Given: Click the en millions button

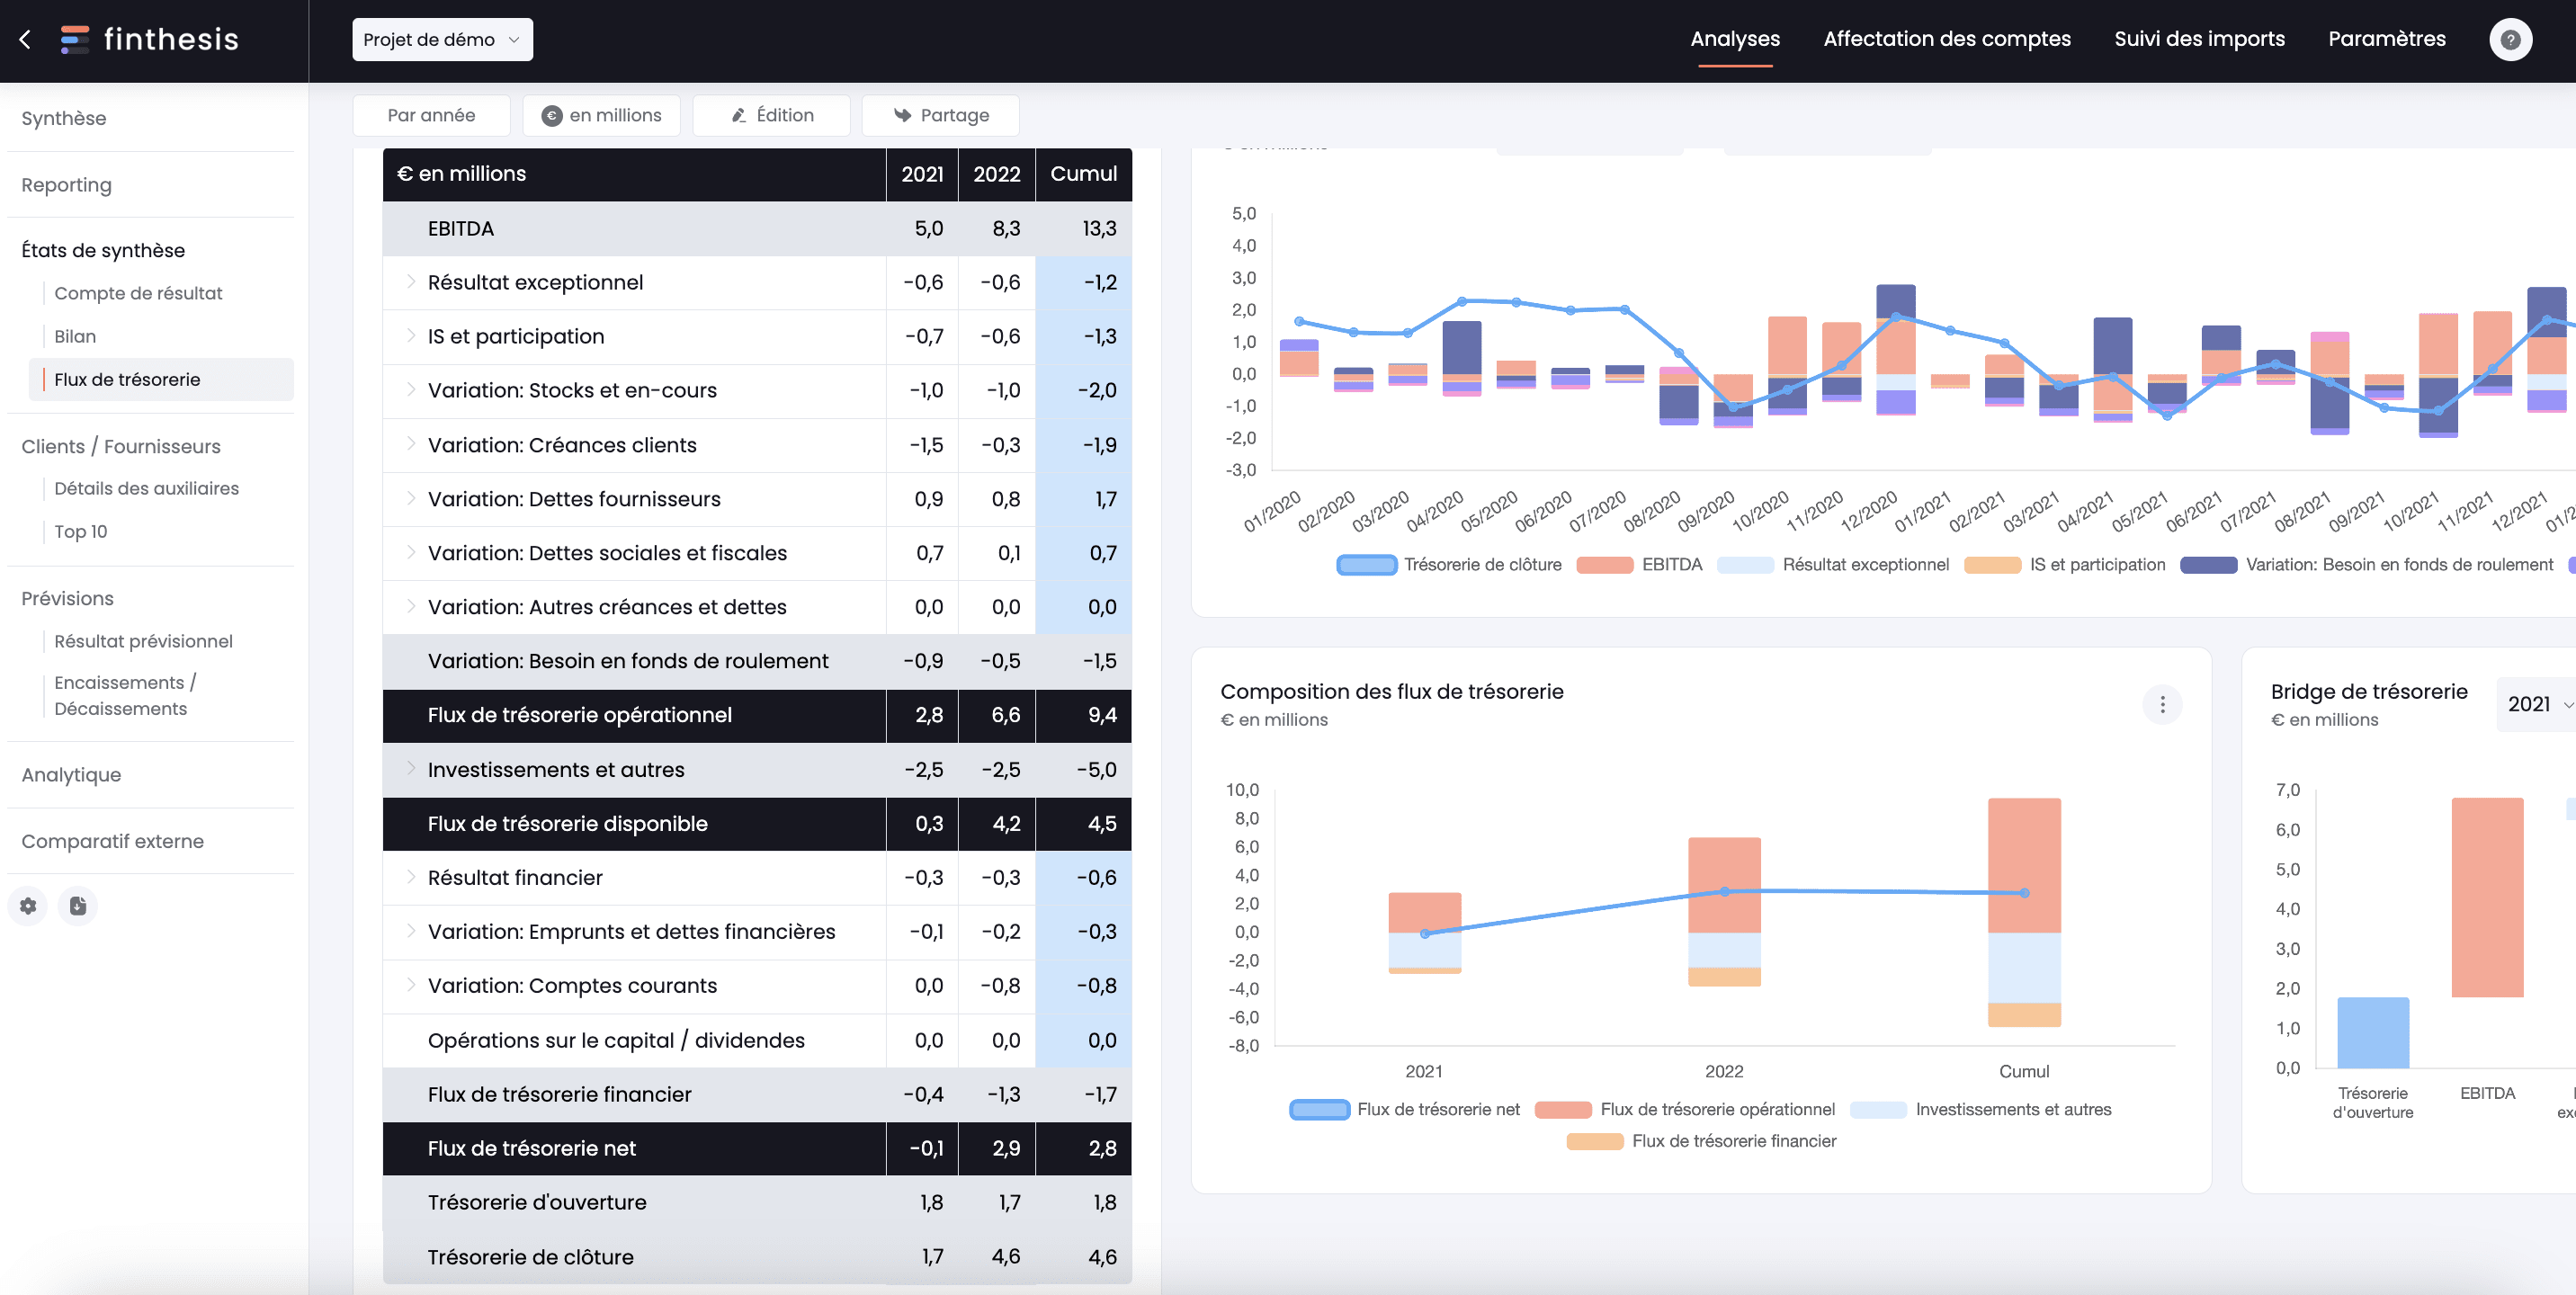Looking at the screenshot, I should [x=601, y=115].
